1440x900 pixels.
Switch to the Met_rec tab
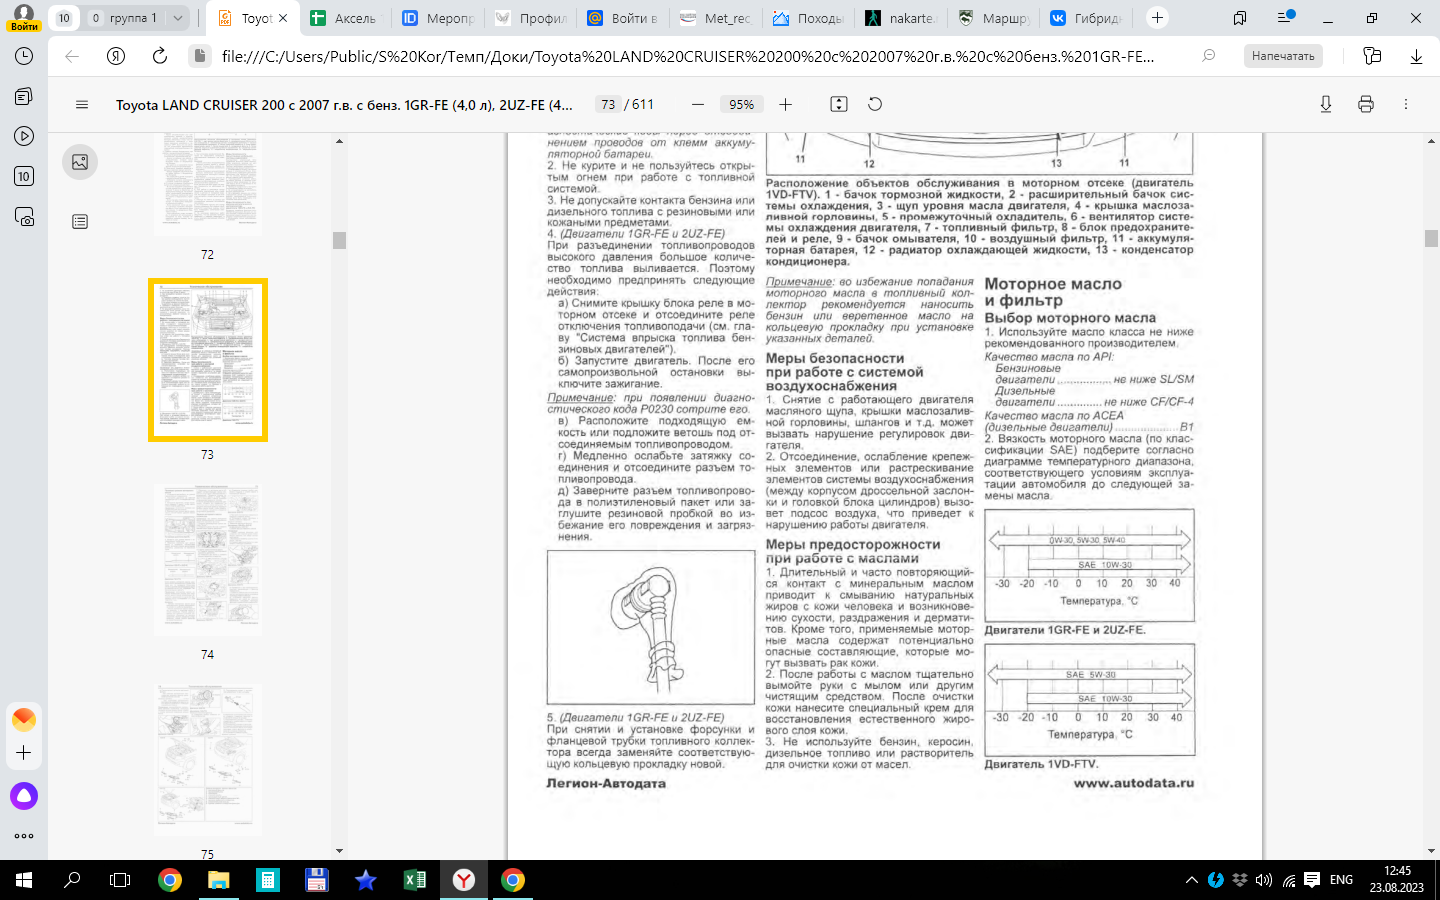[x=715, y=18]
